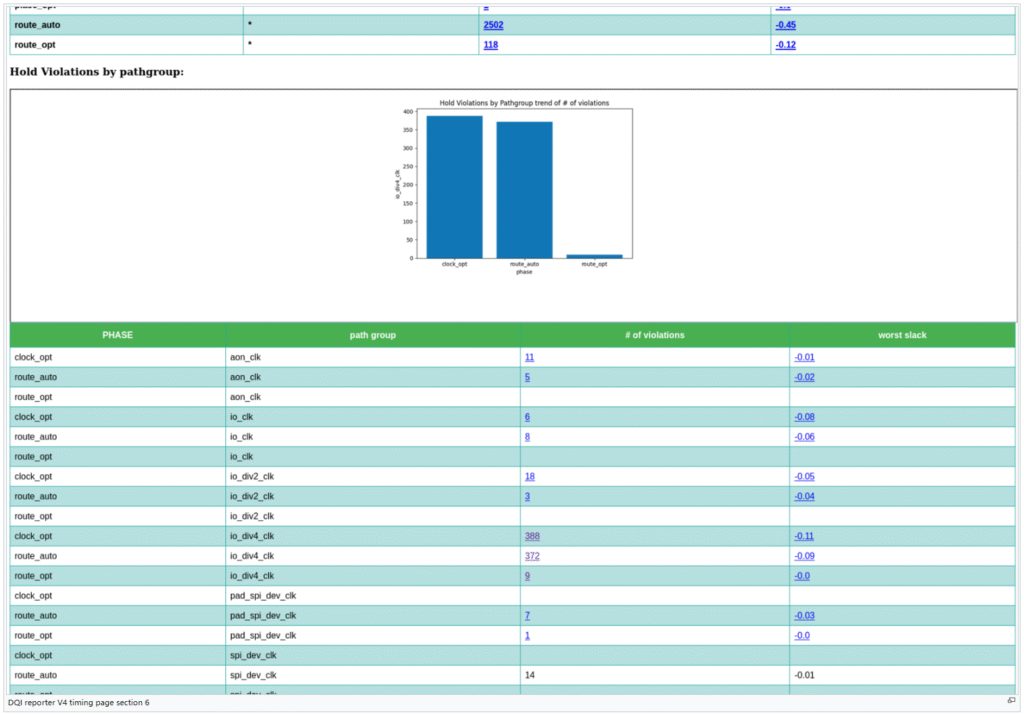Click the -0.08 worst slack link for io_clk
This screenshot has width=1024, height=715.
803,417
